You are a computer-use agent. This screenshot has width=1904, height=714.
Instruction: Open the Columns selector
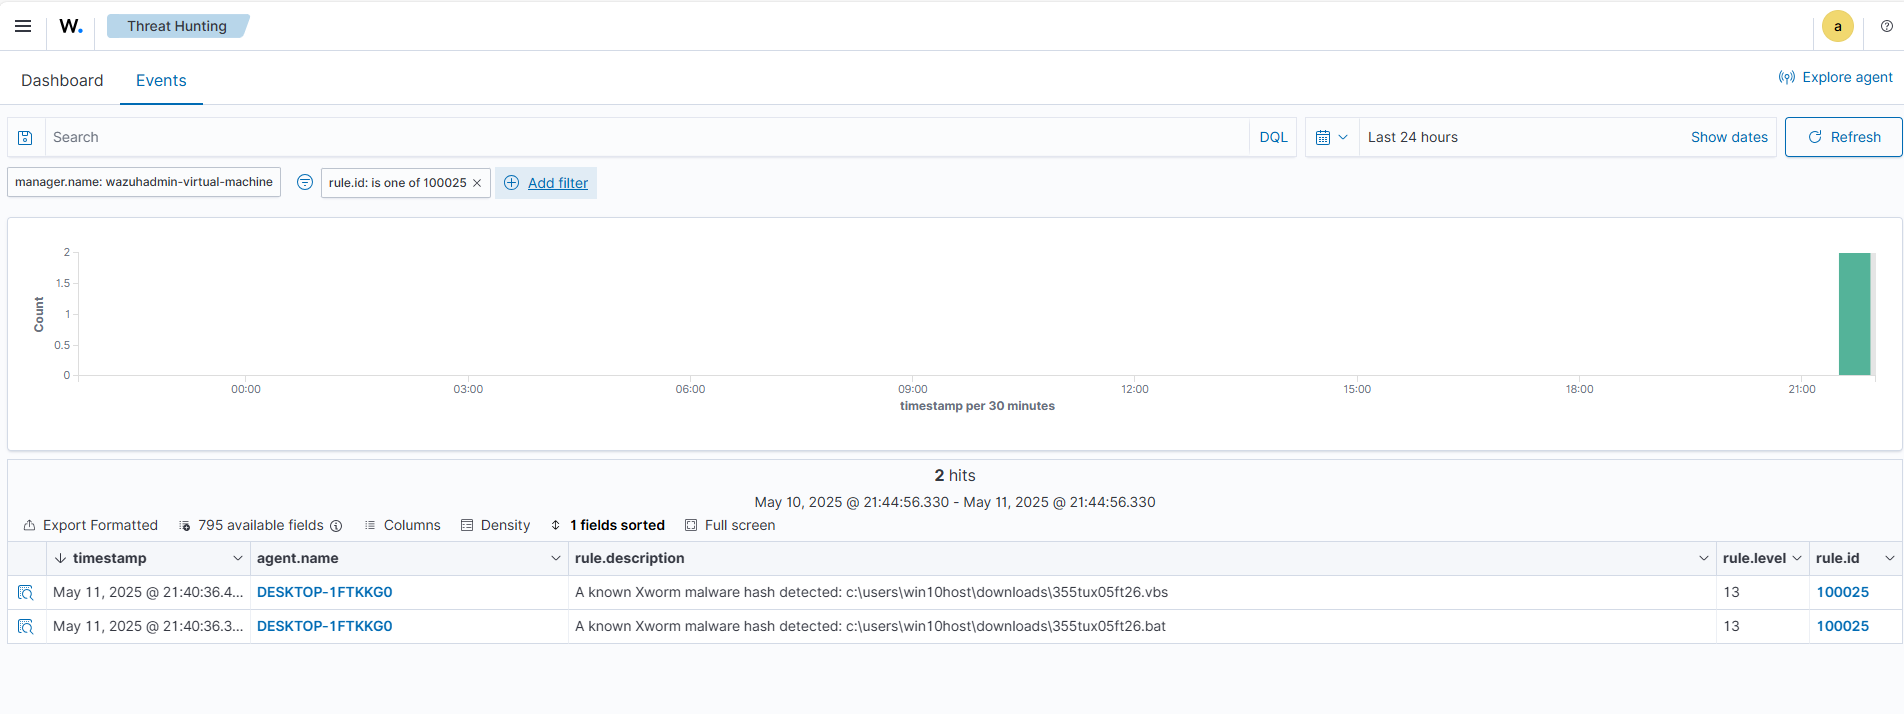402,526
